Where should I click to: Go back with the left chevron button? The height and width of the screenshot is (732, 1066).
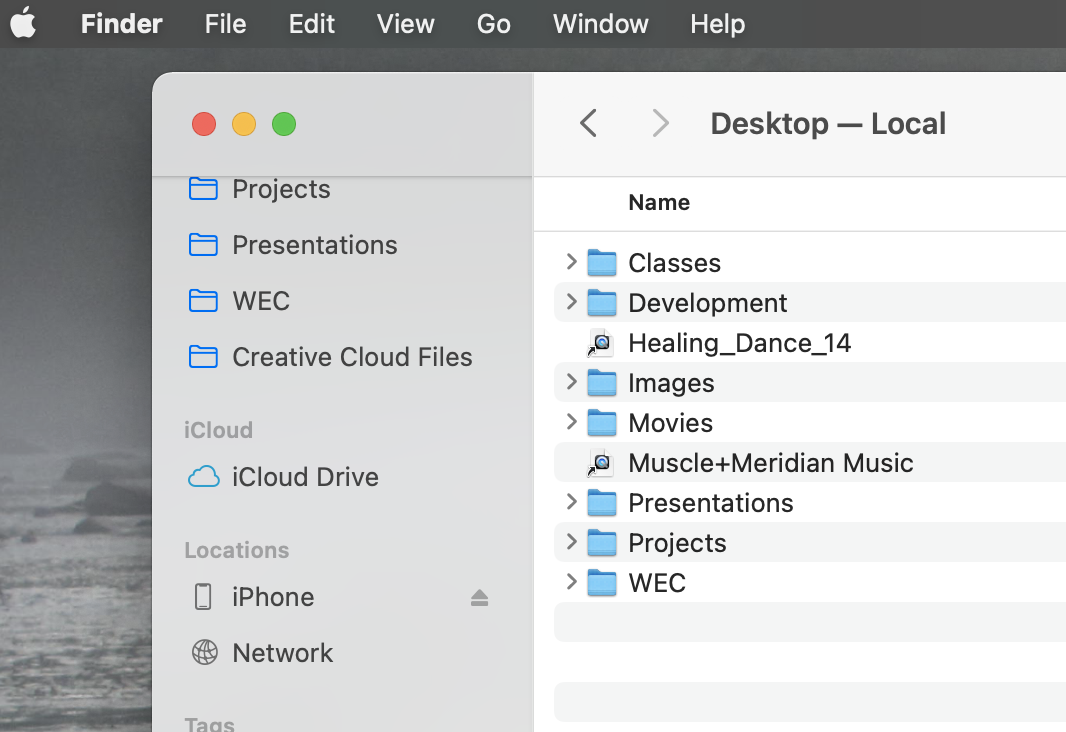click(x=589, y=124)
